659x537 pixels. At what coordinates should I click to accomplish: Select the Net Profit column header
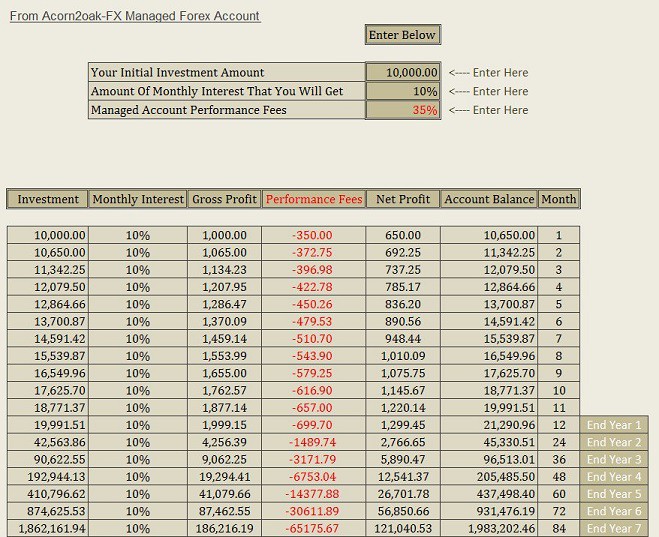[x=403, y=199]
